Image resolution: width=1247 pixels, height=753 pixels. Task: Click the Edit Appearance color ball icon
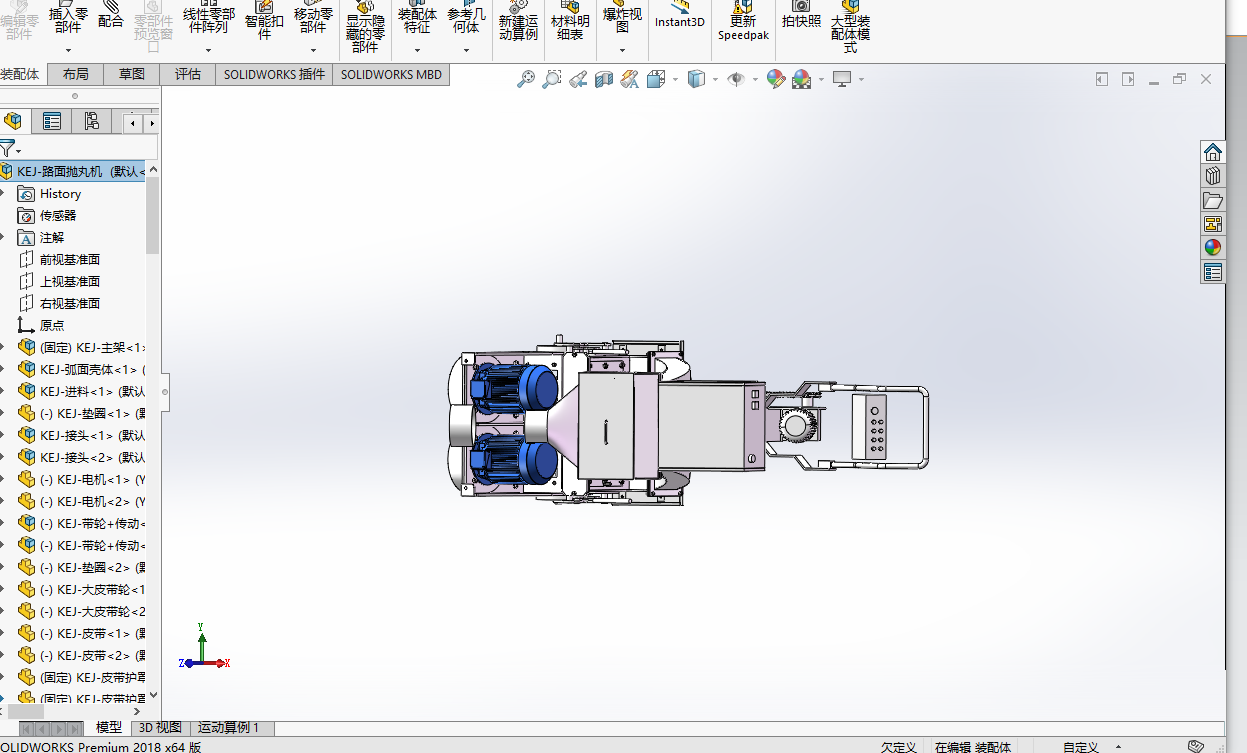(x=776, y=79)
